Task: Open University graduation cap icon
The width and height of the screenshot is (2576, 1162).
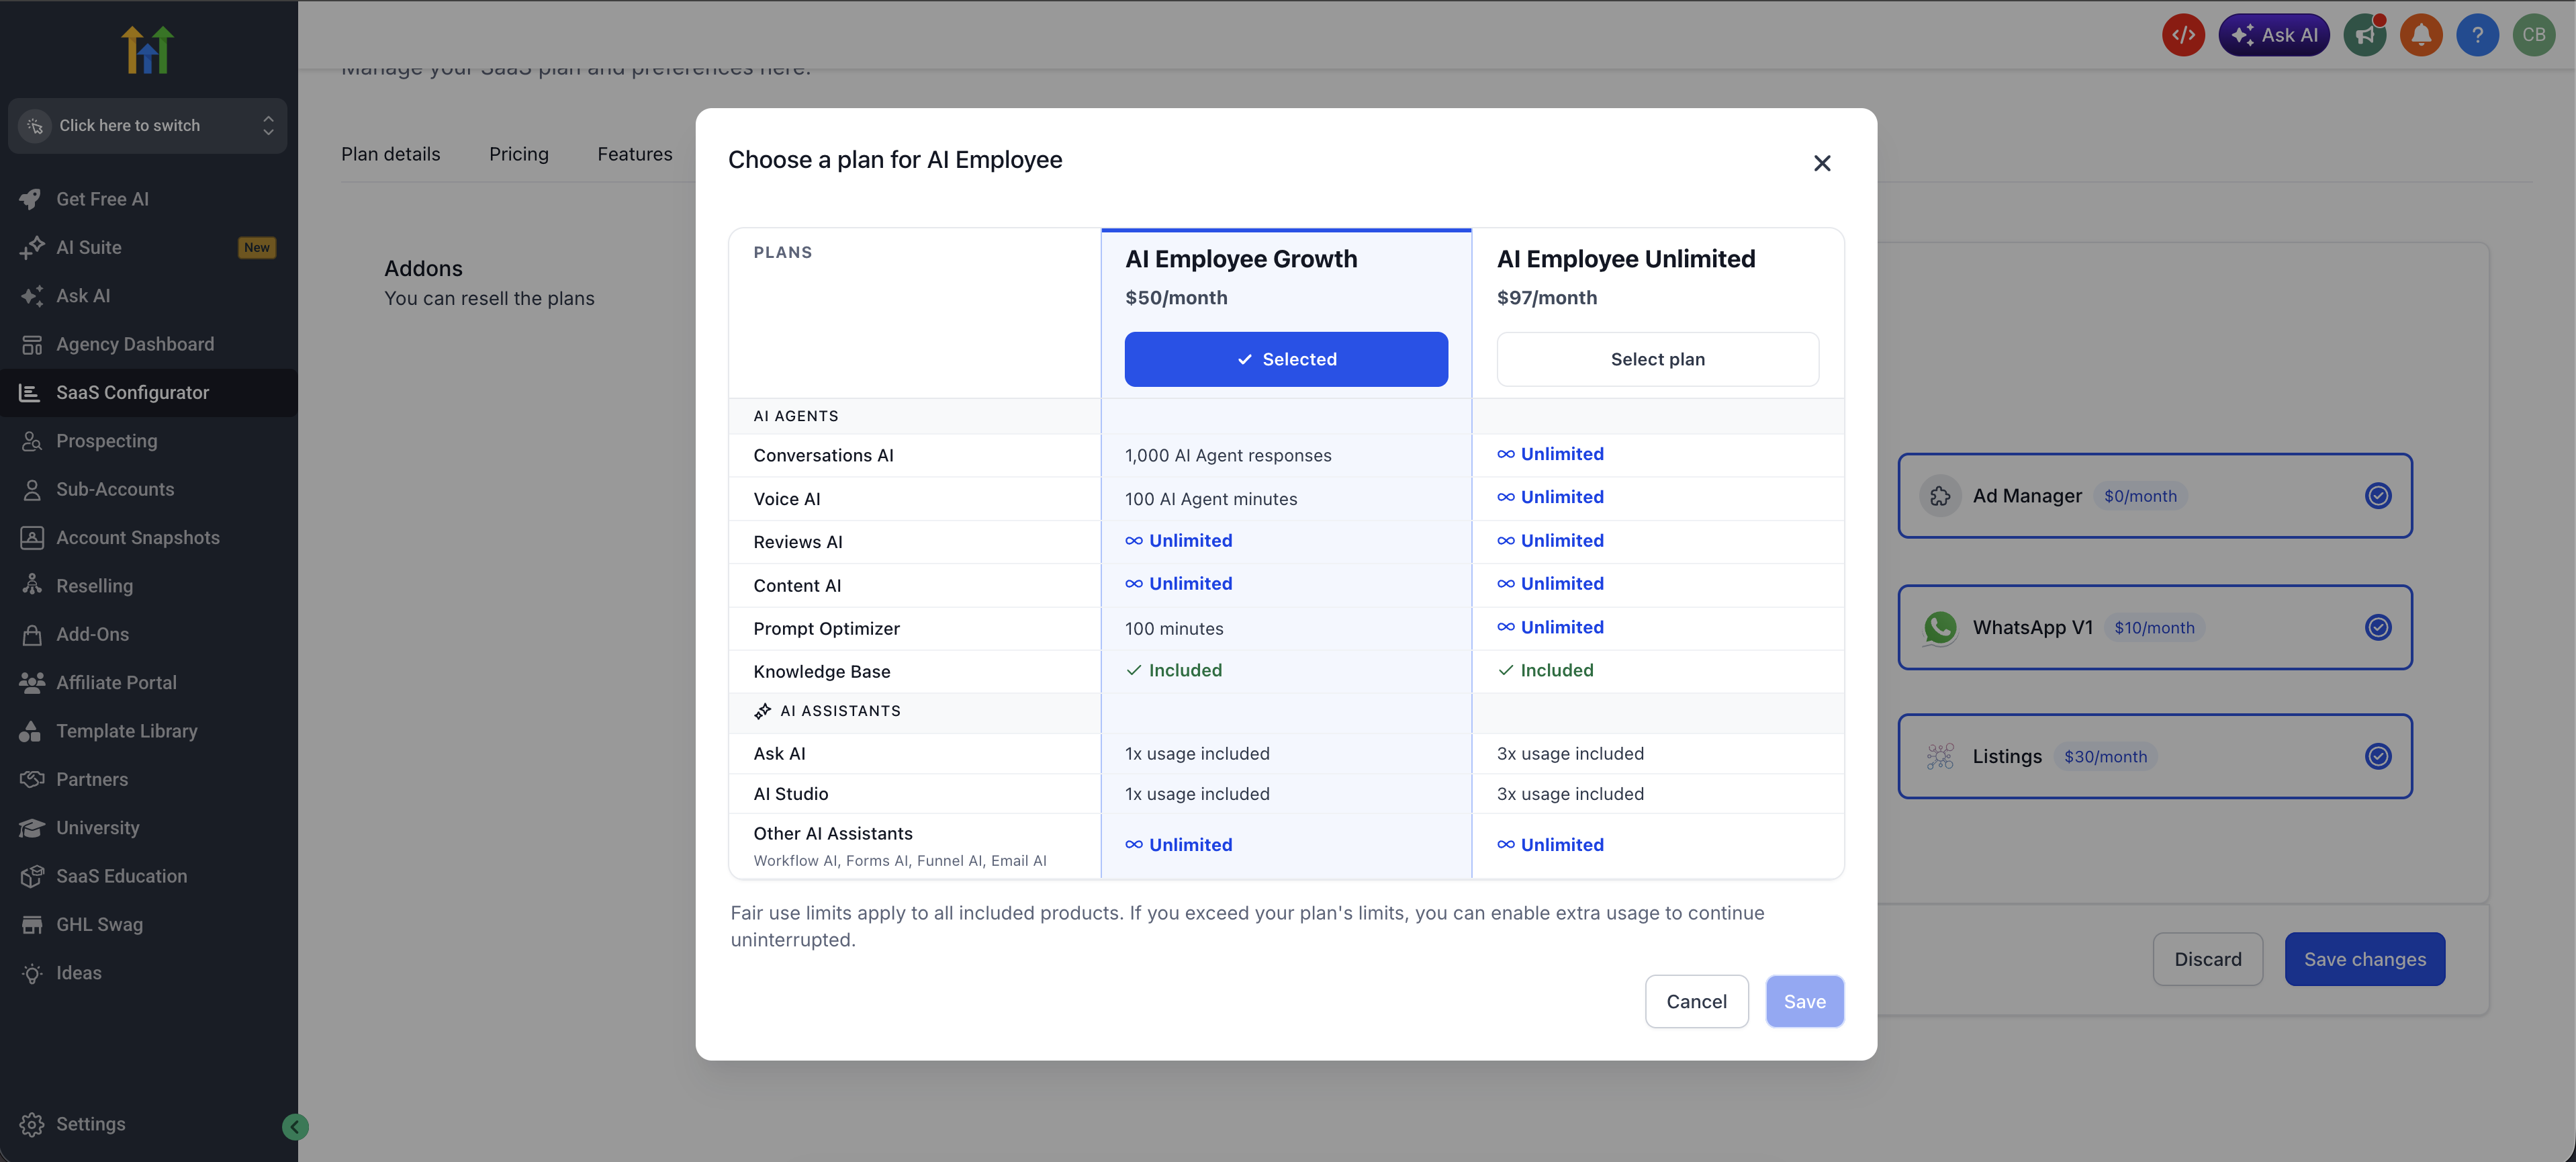Action: coord(31,828)
